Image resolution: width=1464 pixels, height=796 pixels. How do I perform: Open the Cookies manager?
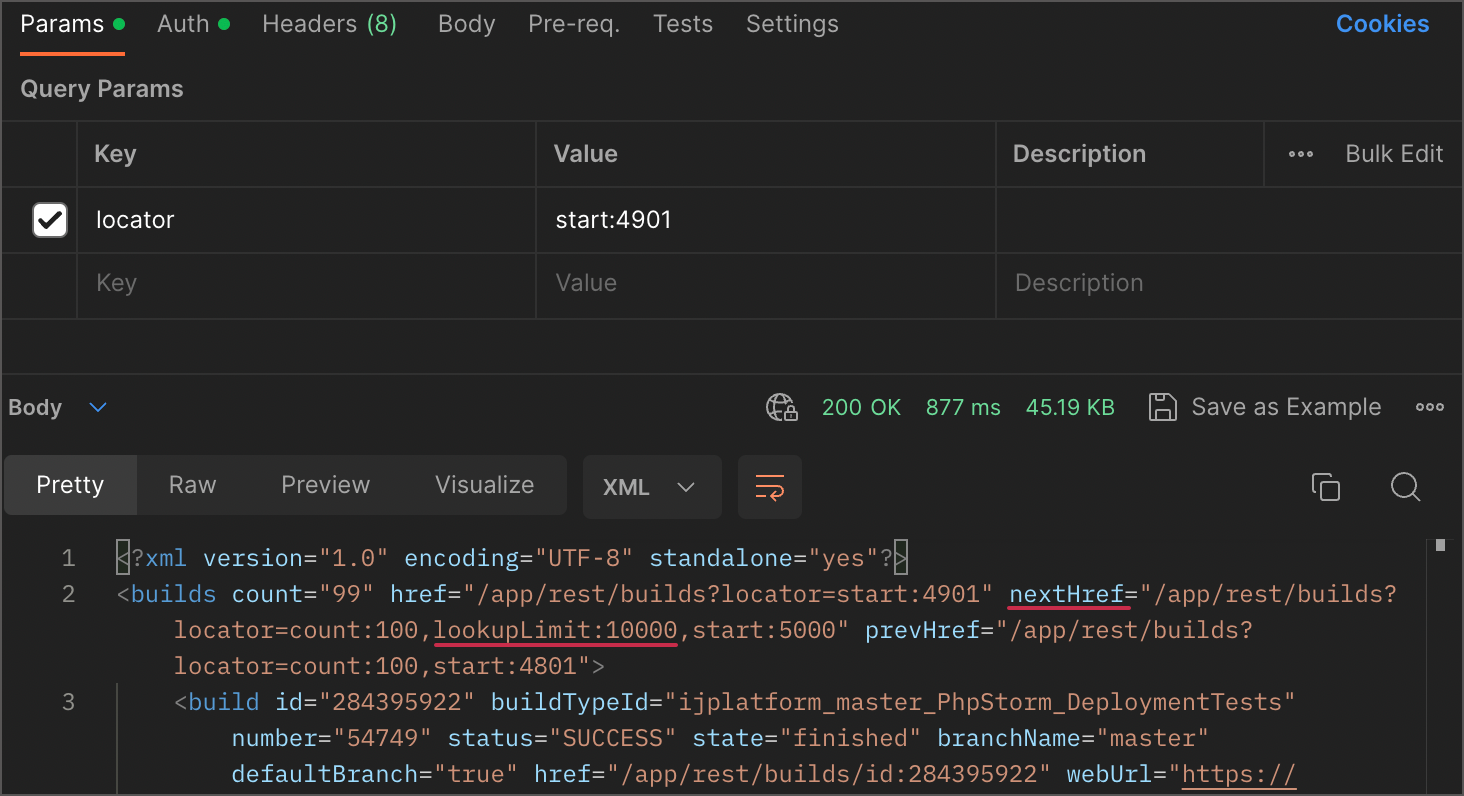tap(1382, 23)
